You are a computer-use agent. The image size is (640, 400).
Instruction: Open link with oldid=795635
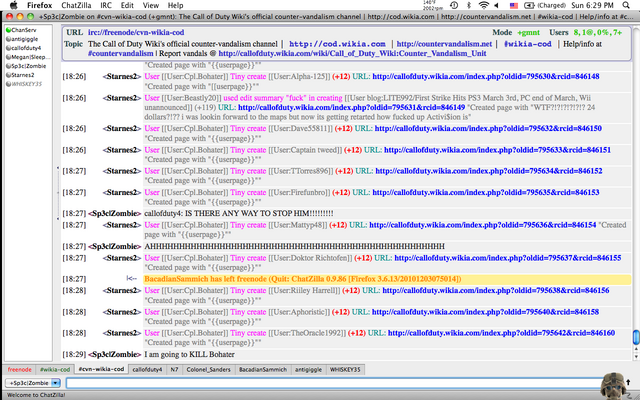(486, 192)
